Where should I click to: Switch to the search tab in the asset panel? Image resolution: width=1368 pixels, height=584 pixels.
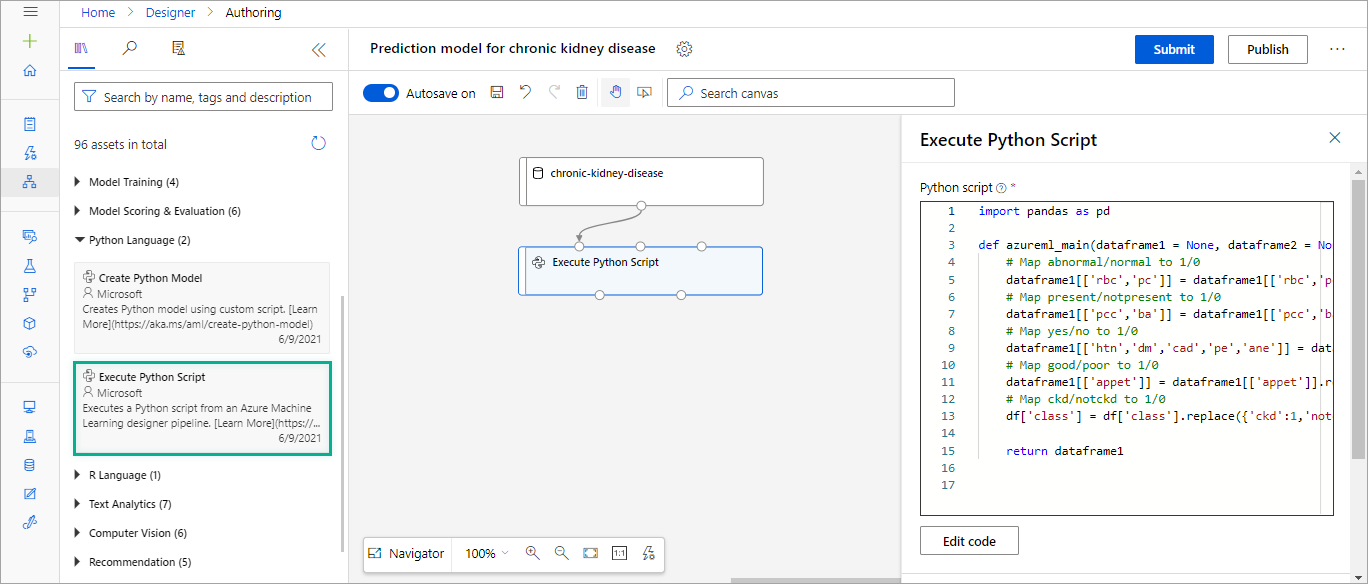[129, 47]
